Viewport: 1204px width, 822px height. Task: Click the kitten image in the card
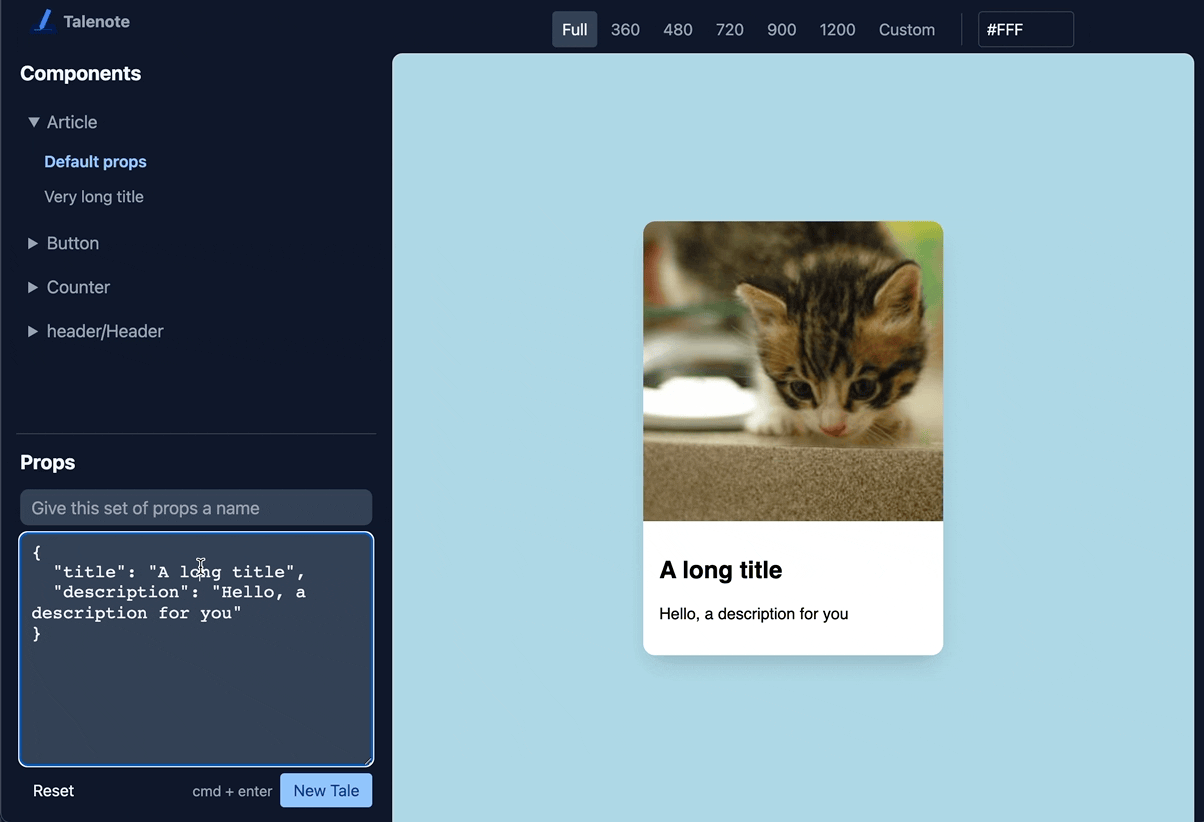(793, 371)
